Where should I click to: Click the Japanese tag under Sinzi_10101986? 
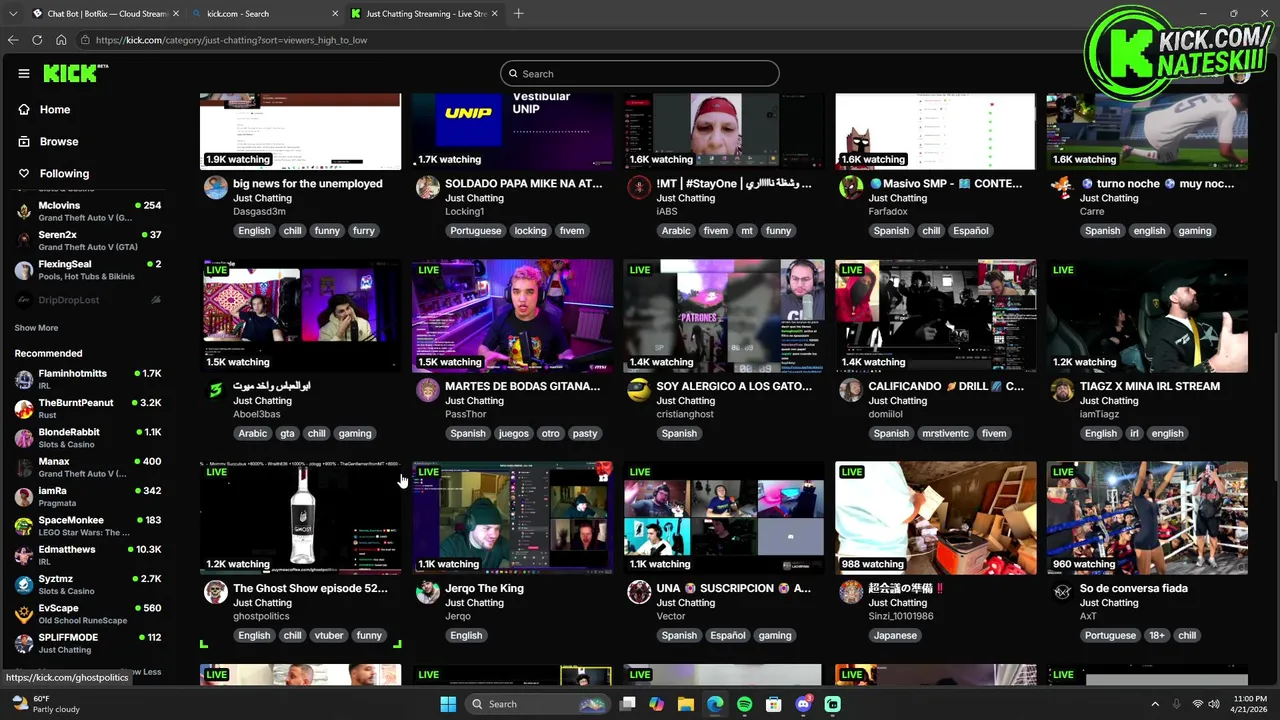click(895, 636)
